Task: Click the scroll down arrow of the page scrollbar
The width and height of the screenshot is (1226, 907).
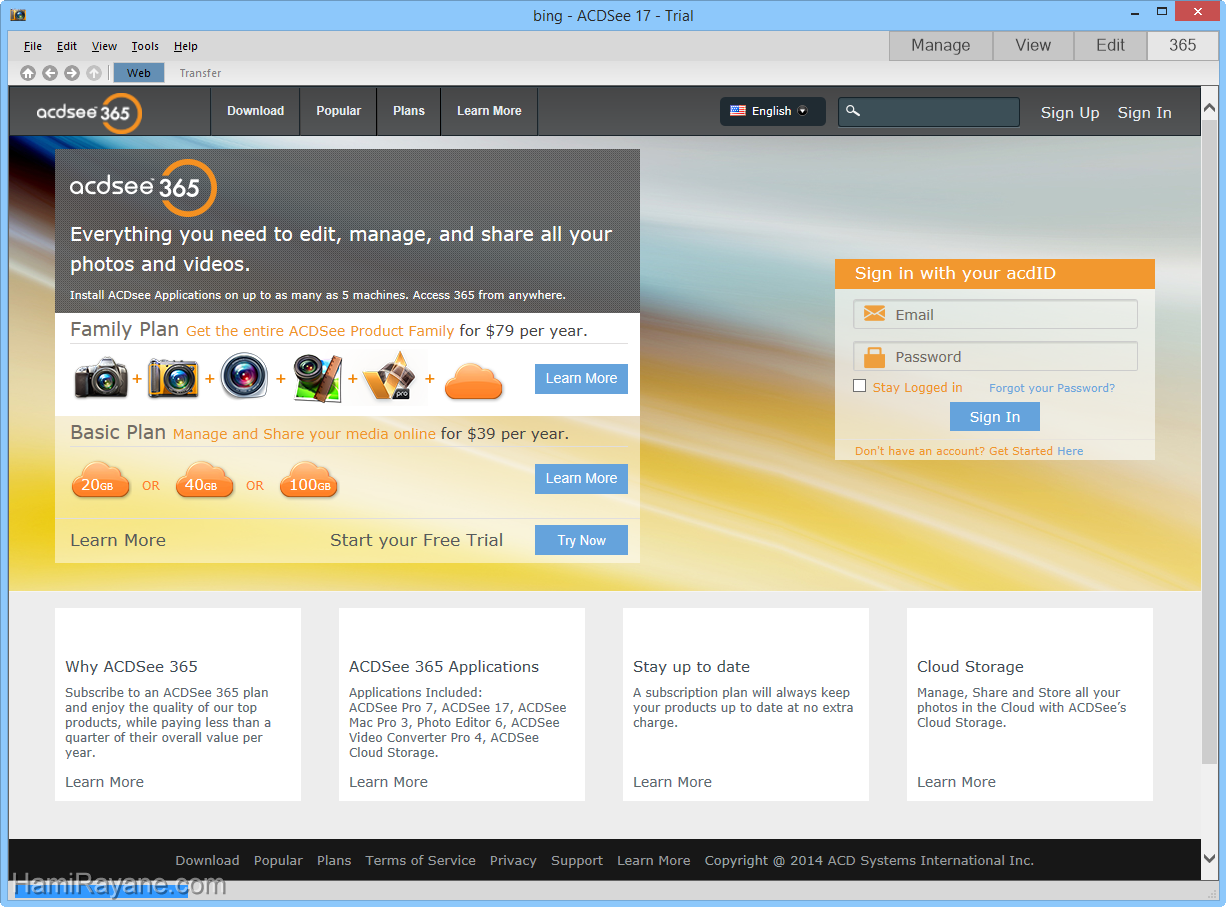Action: tap(1209, 859)
